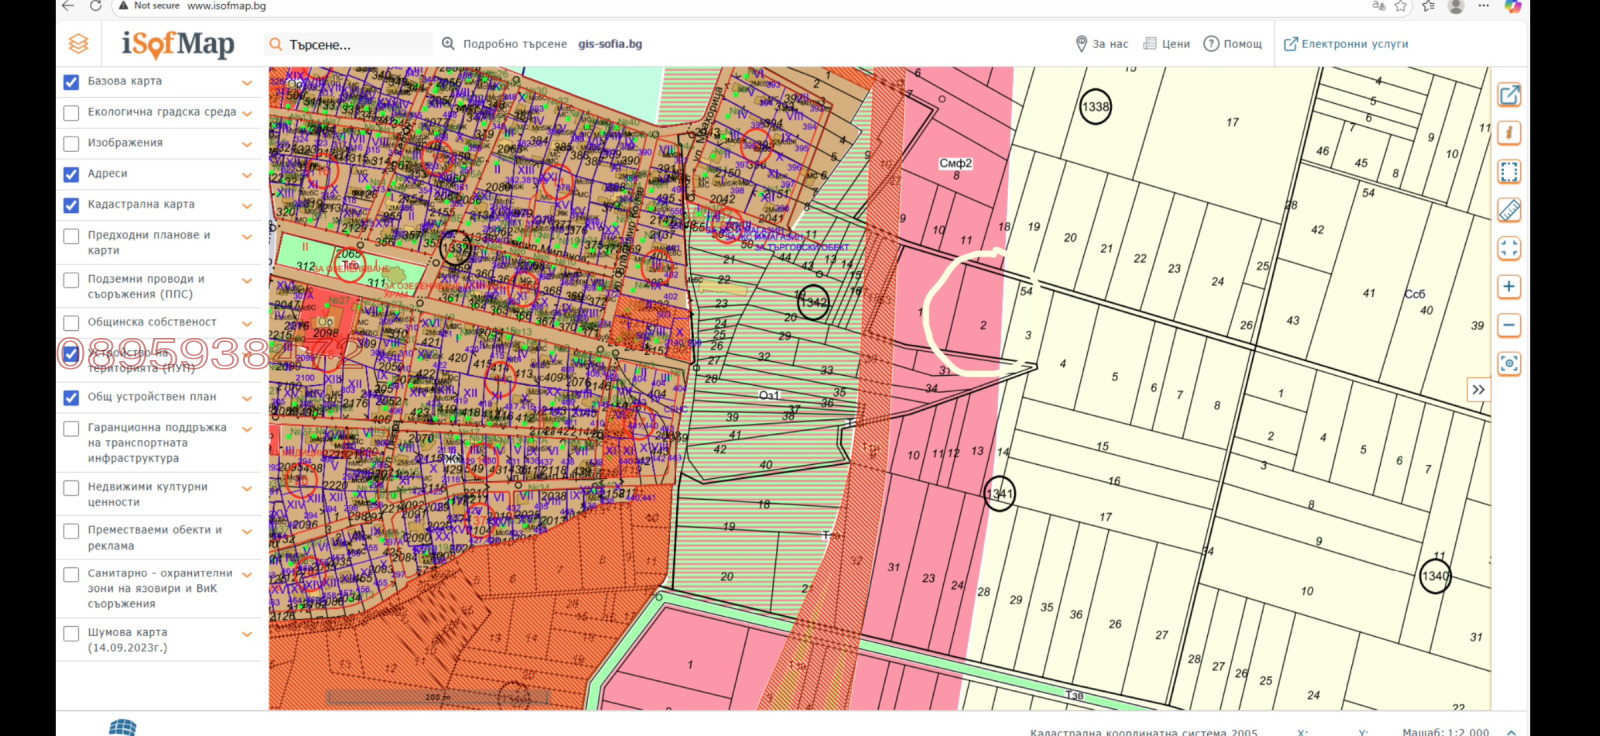Toggle the Кадастрална карта checkbox
The height and width of the screenshot is (736, 1600).
71,205
